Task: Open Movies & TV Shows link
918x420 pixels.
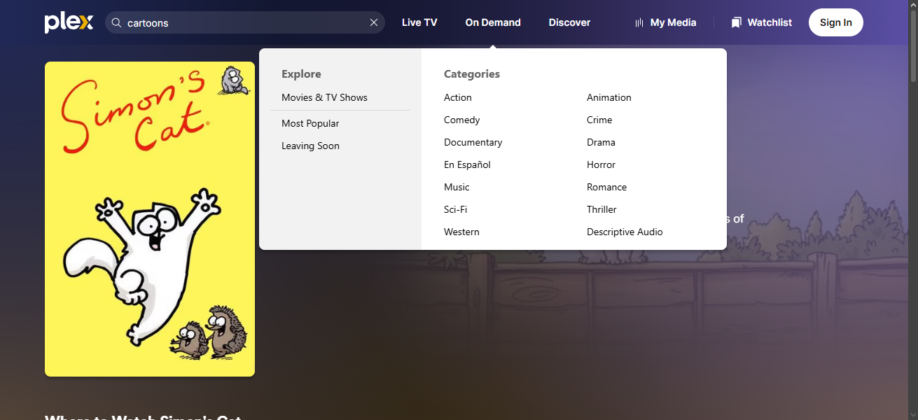Action: click(324, 98)
